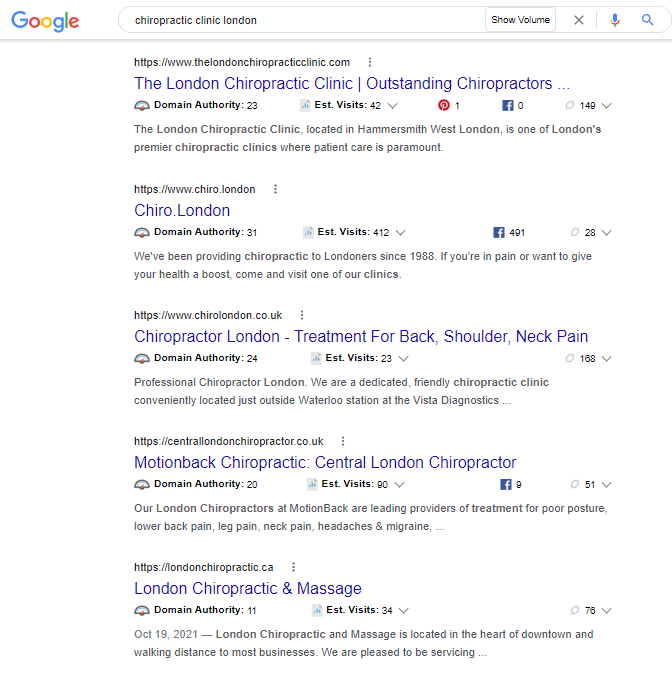The height and width of the screenshot is (673, 672).
Task: Clear the search box with X icon
Action: [x=578, y=20]
